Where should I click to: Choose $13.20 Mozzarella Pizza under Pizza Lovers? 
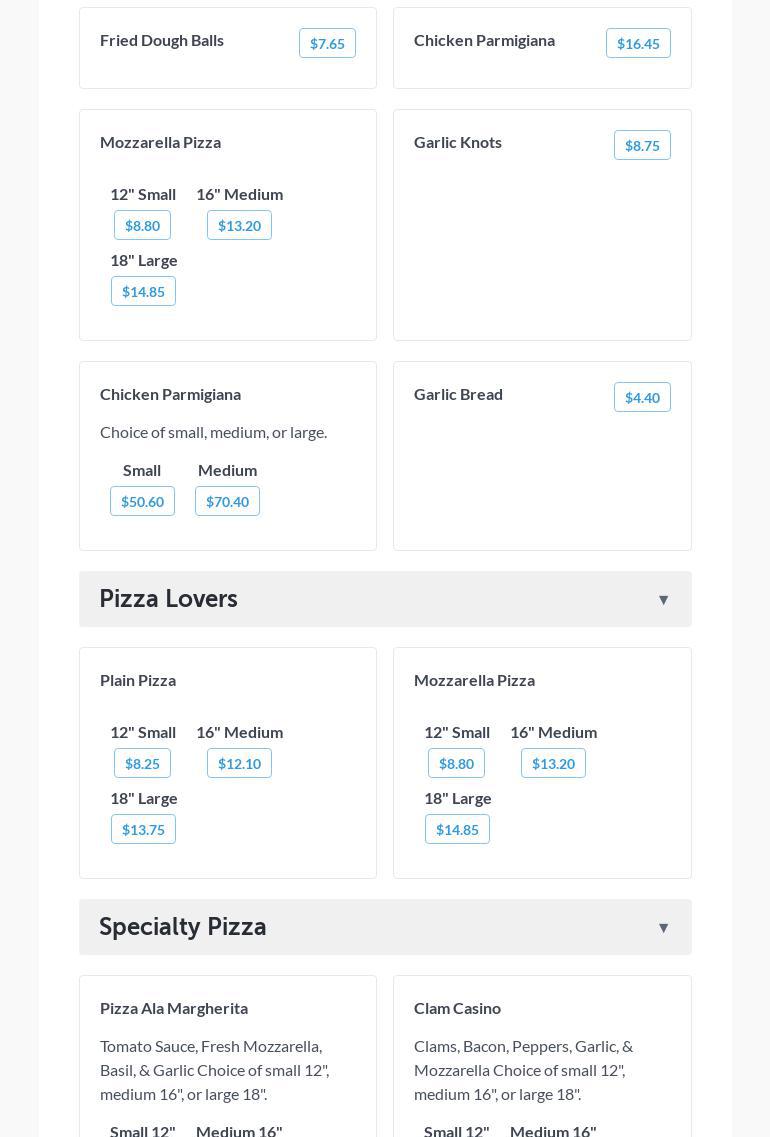(553, 763)
